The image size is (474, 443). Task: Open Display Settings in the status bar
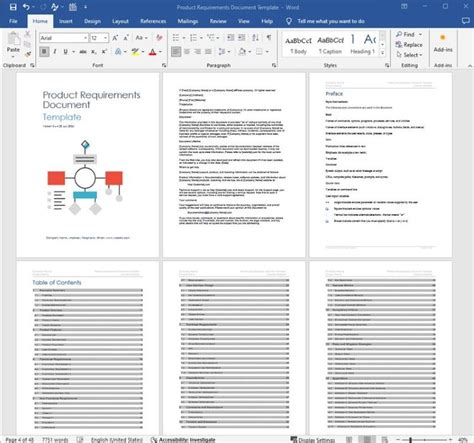tap(313, 440)
